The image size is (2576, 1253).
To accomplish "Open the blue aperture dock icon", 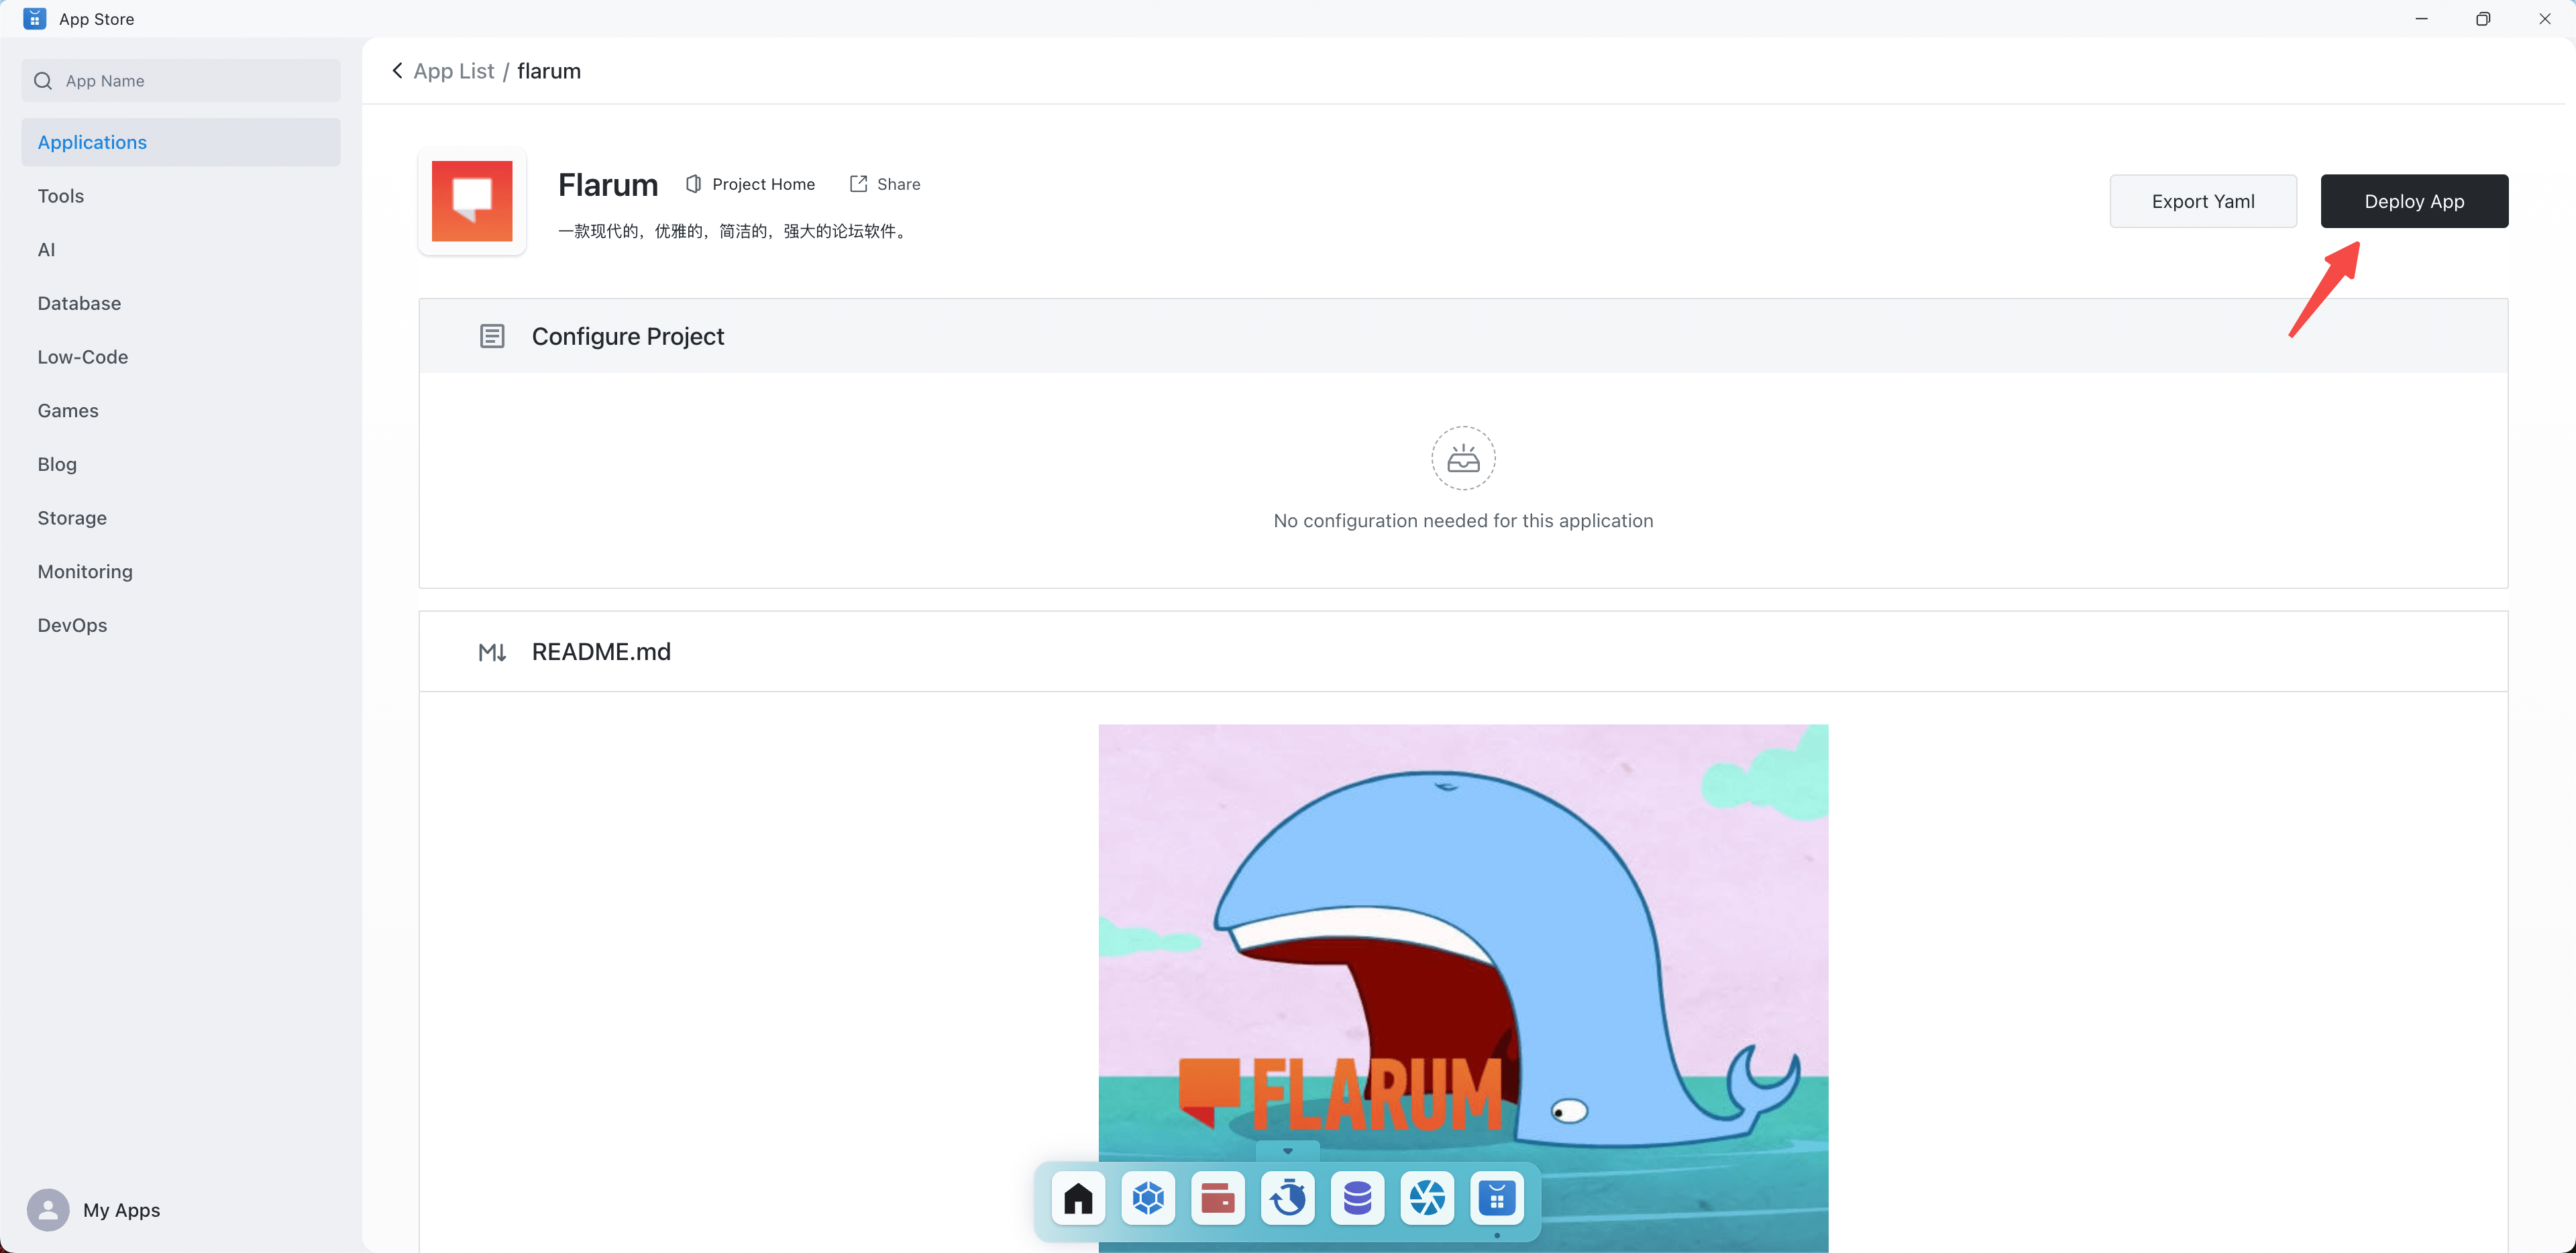I will tap(1427, 1197).
